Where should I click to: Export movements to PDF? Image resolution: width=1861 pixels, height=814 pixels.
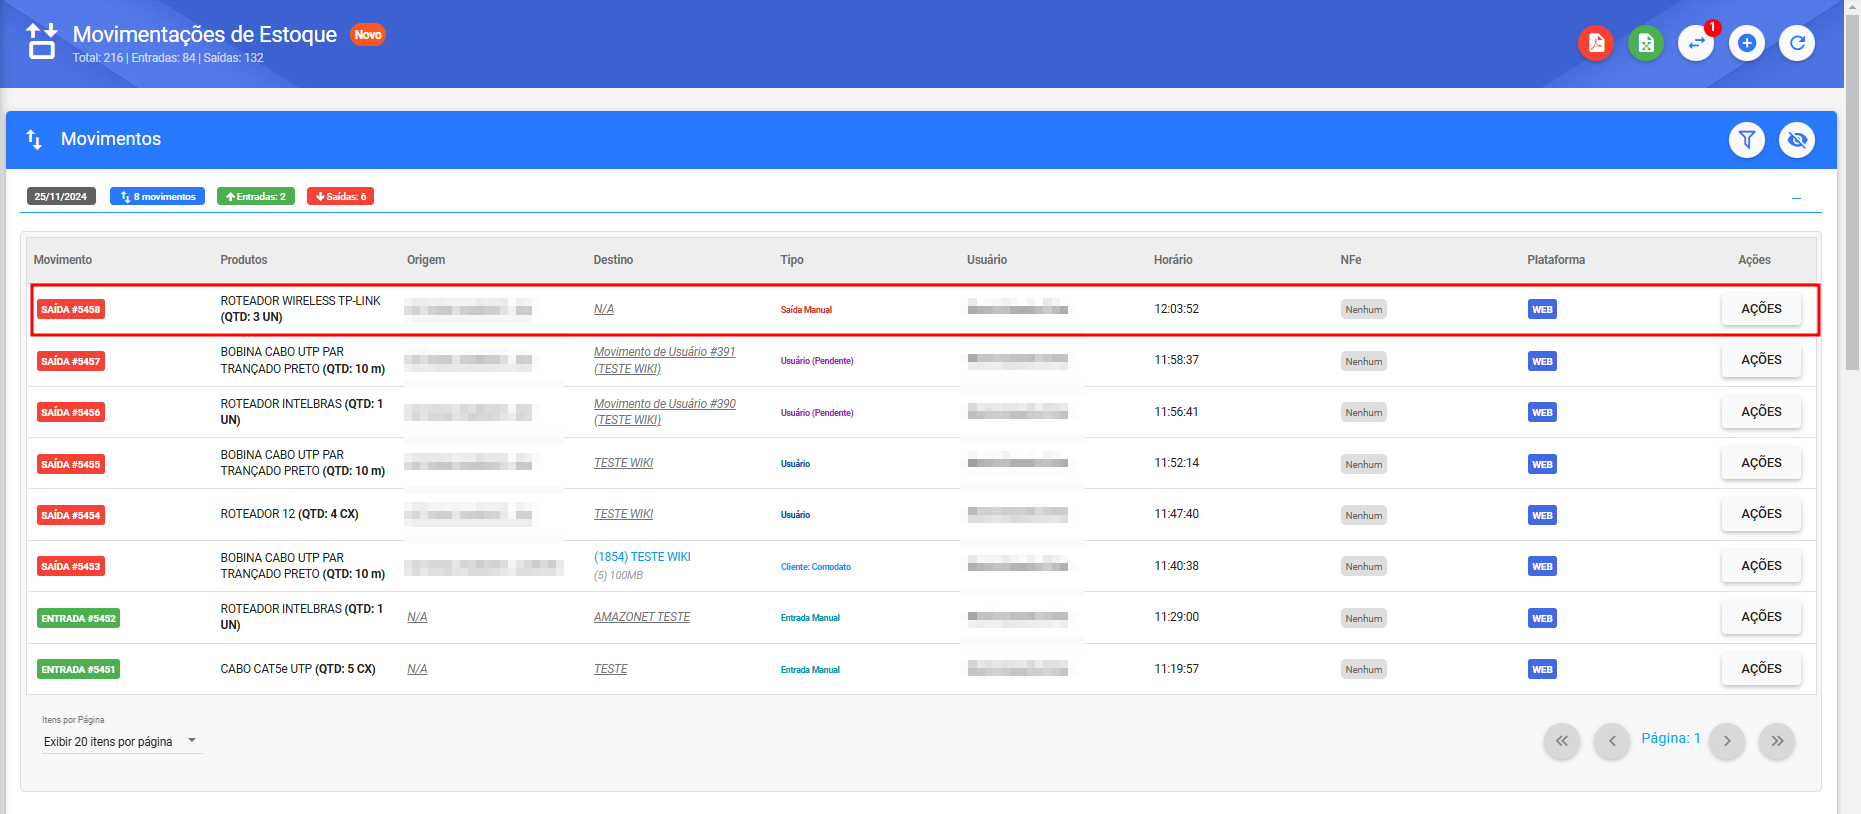click(1596, 43)
